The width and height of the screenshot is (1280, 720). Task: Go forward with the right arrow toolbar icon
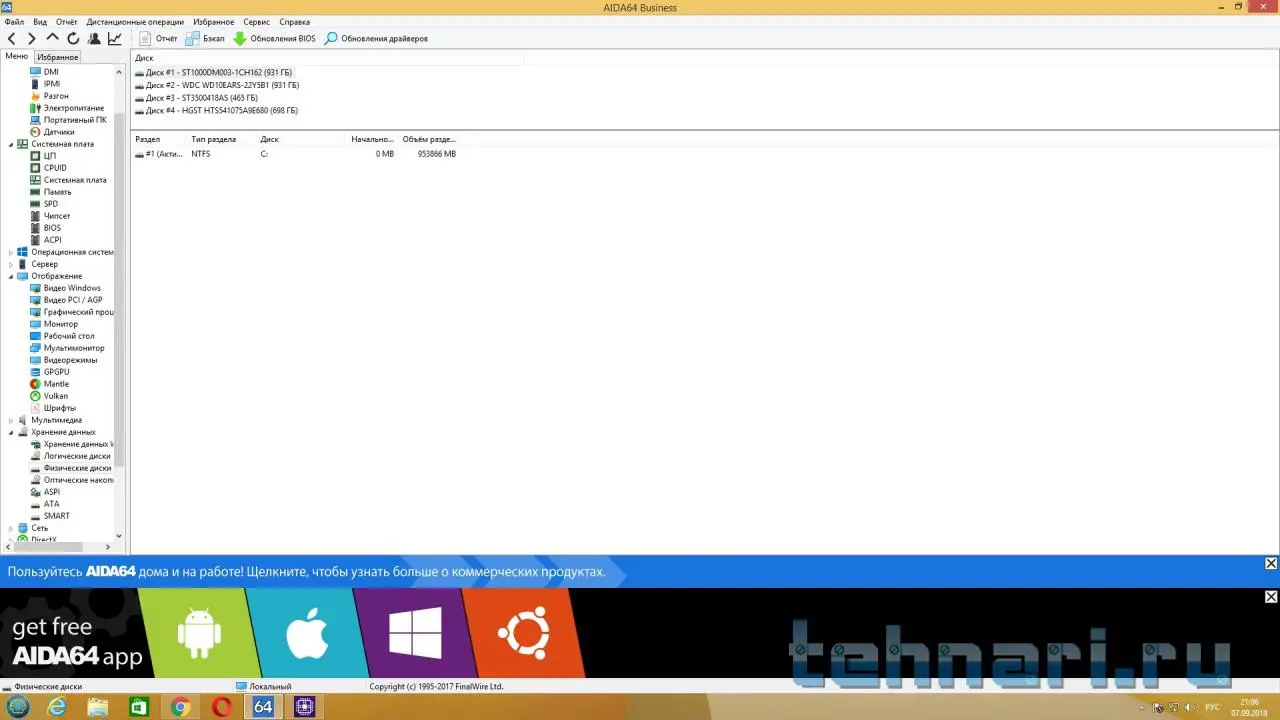(32, 39)
